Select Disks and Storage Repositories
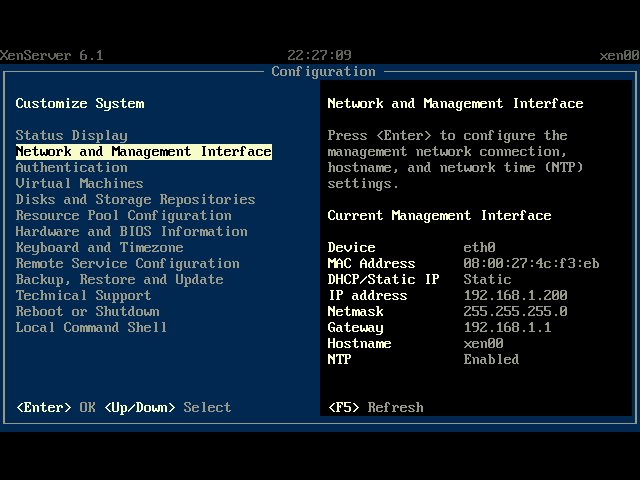Image resolution: width=640 pixels, height=480 pixels. pos(136,199)
